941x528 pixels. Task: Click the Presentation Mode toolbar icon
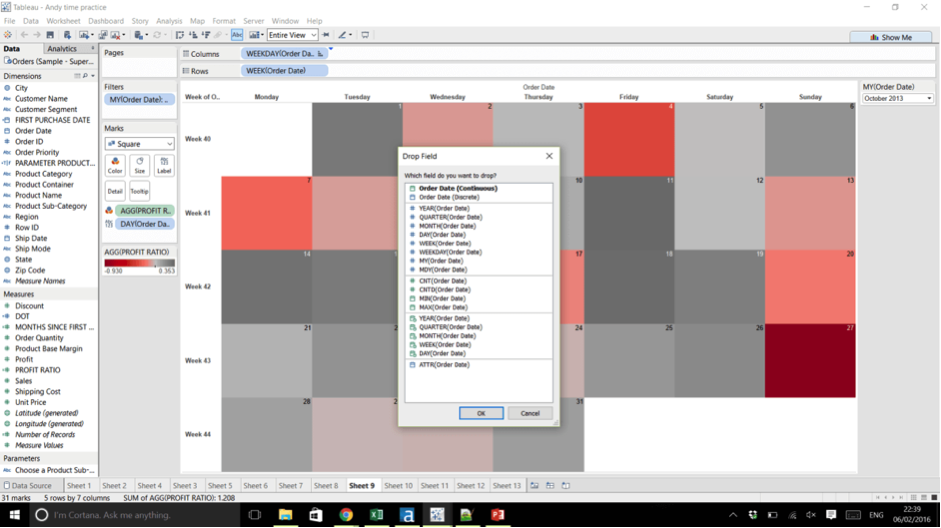(x=365, y=35)
